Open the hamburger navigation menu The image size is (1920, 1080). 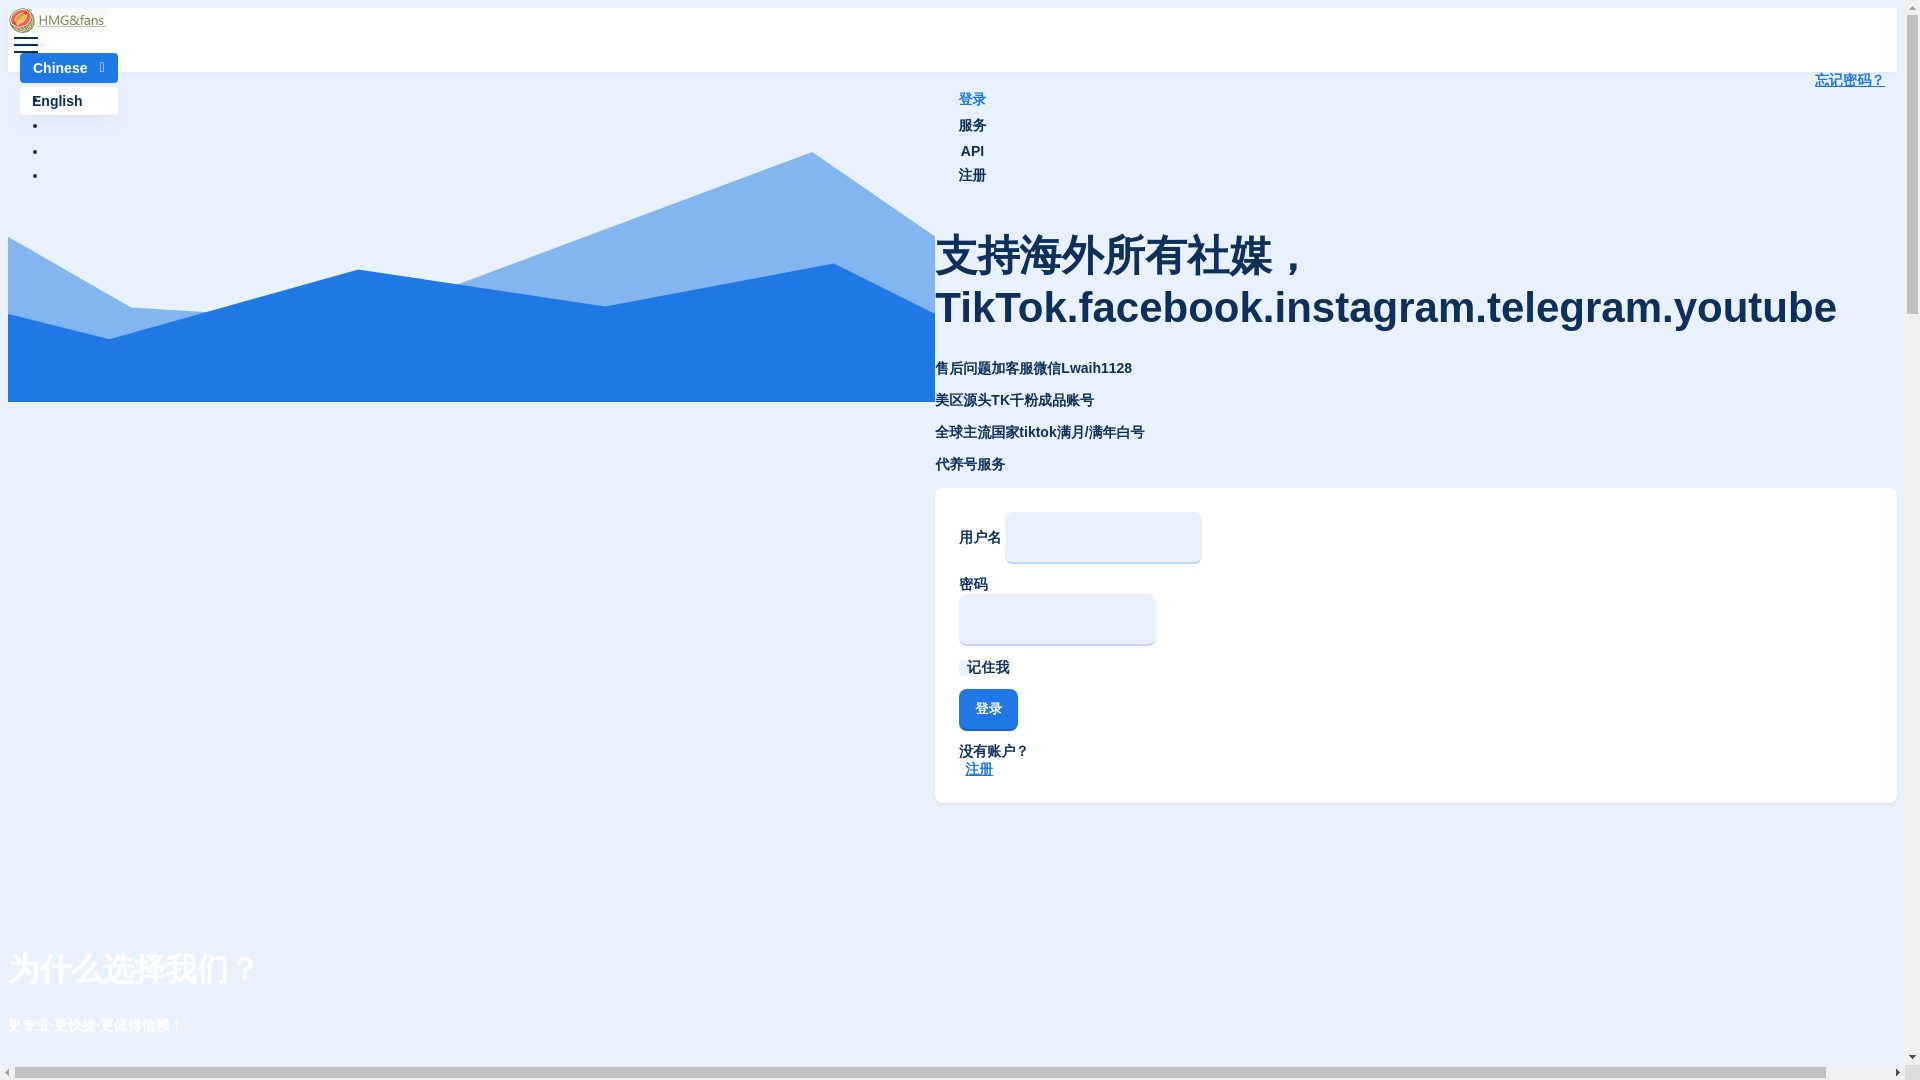coord(26,45)
